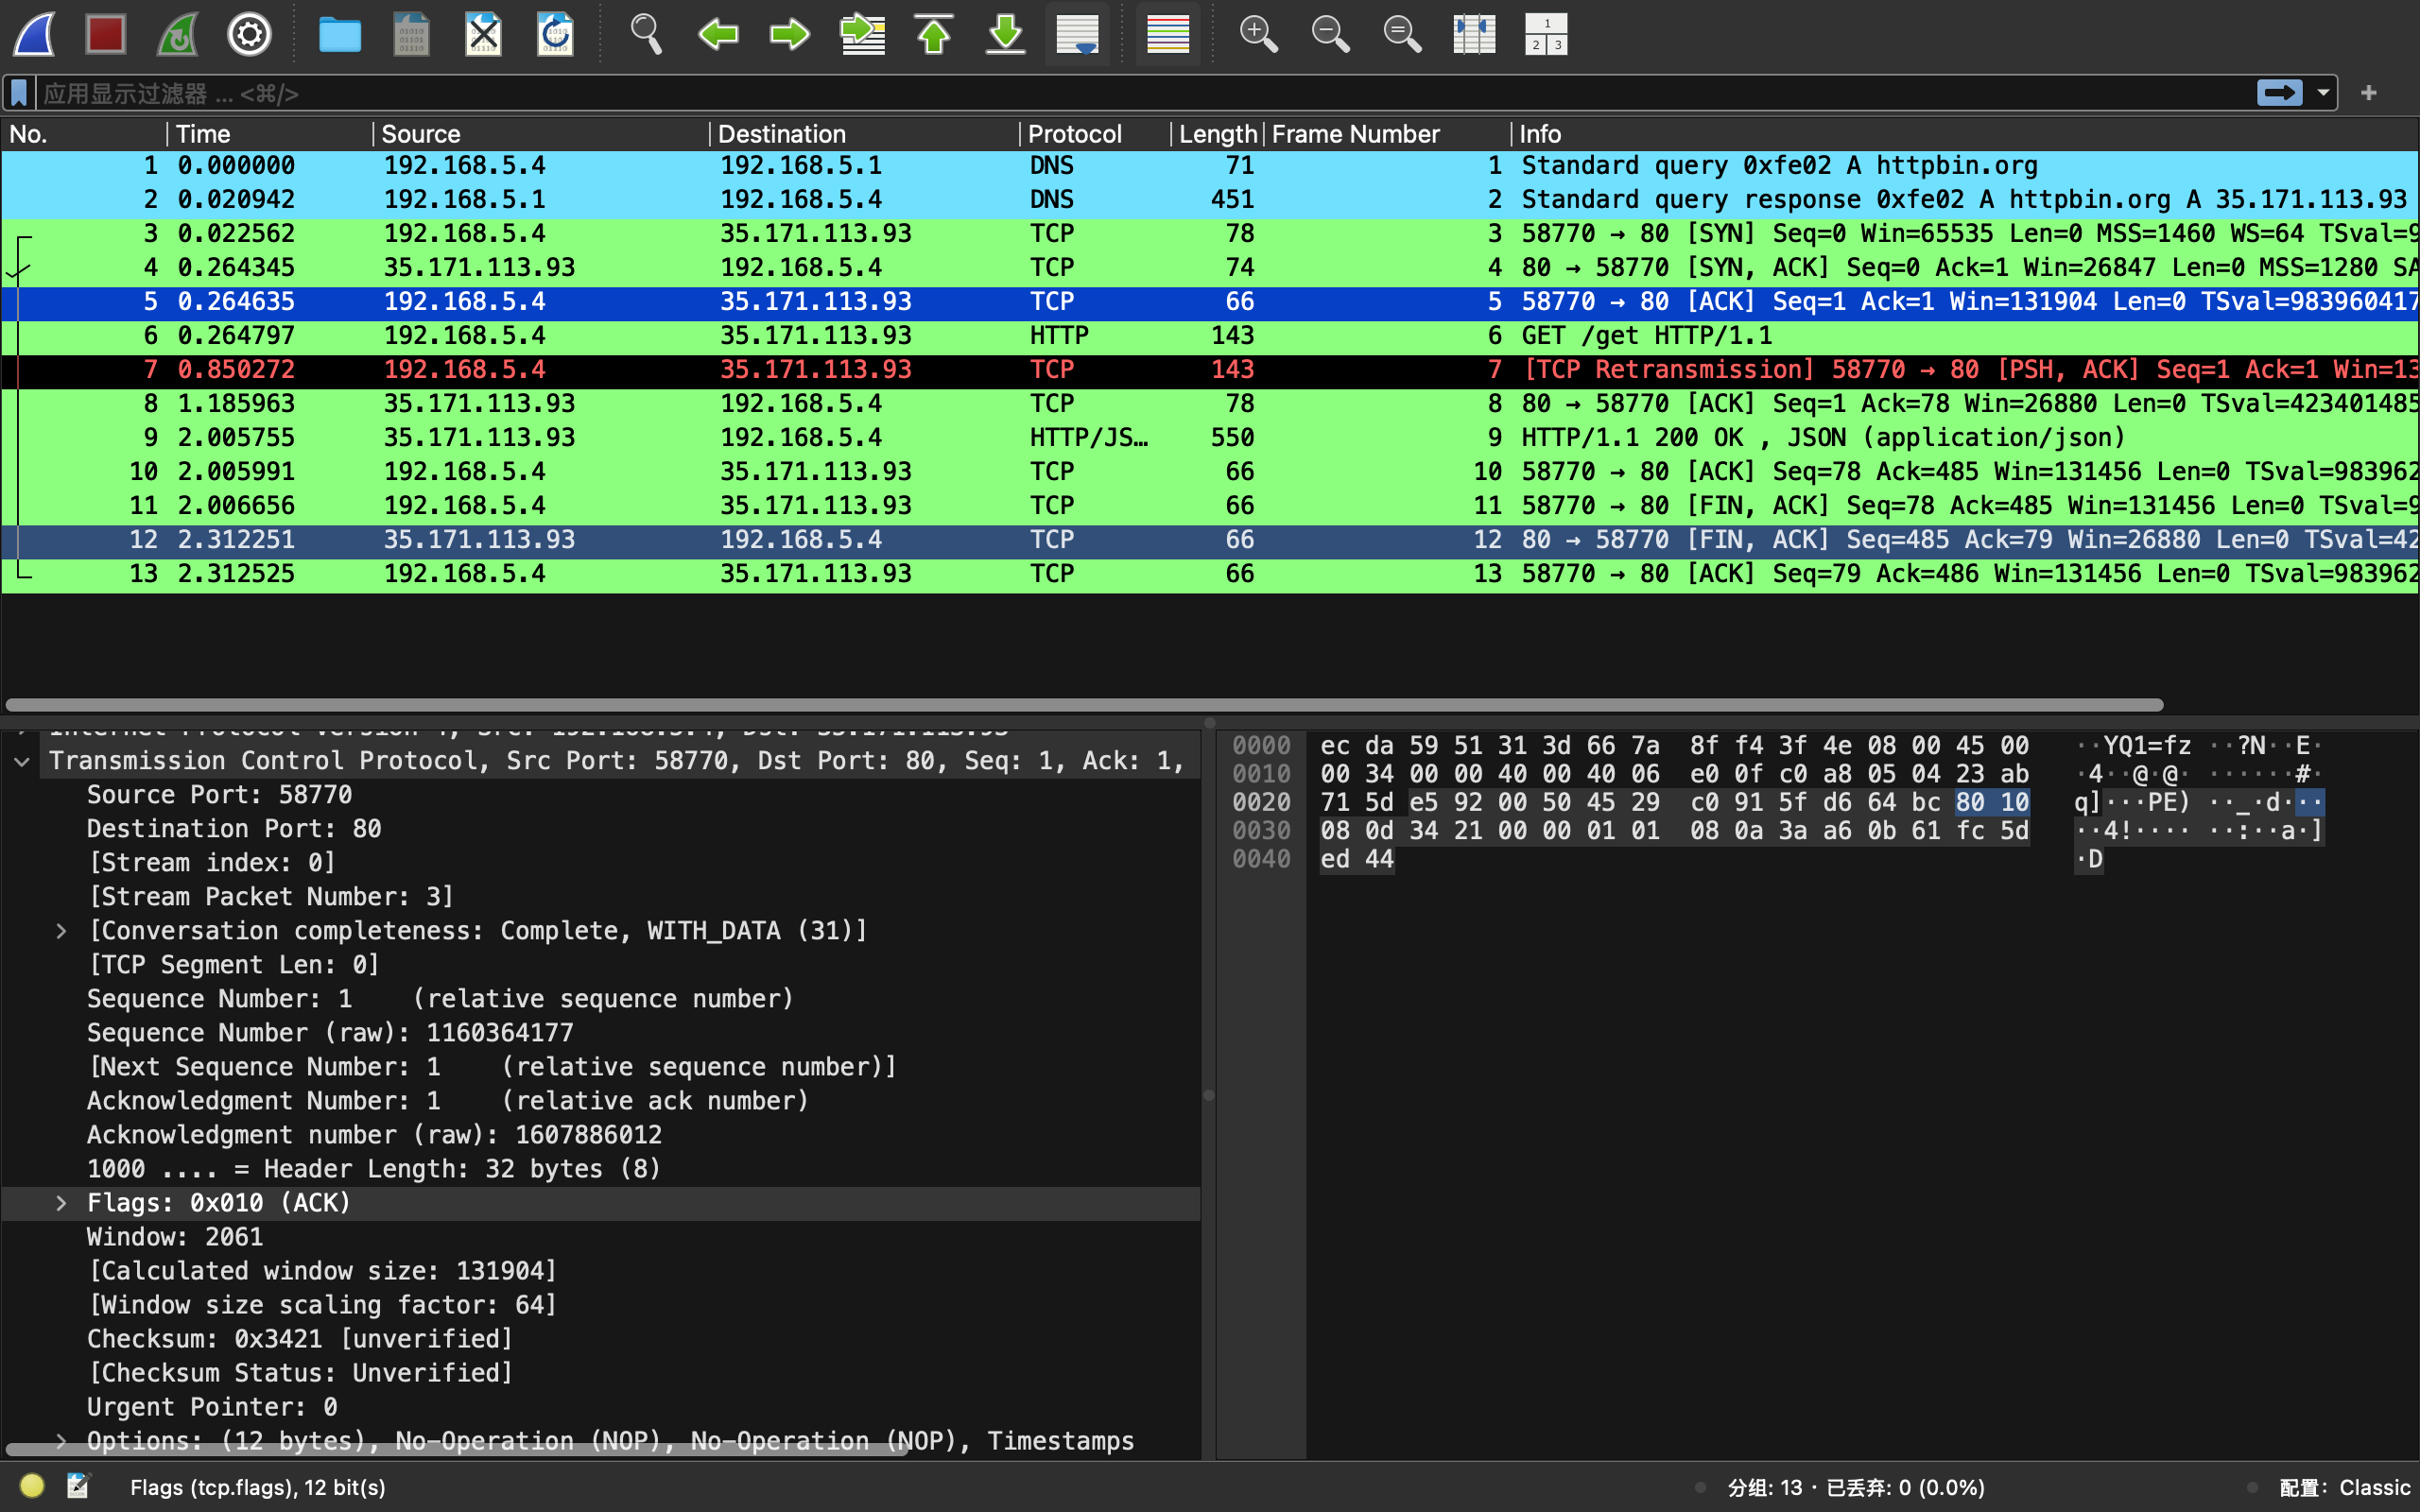Open a capture file with the folder icon

[x=340, y=34]
